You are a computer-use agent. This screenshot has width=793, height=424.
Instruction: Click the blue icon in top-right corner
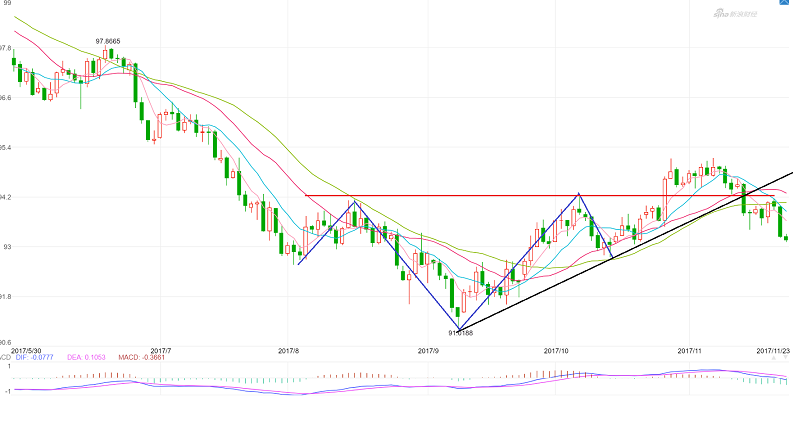[x=783, y=5]
